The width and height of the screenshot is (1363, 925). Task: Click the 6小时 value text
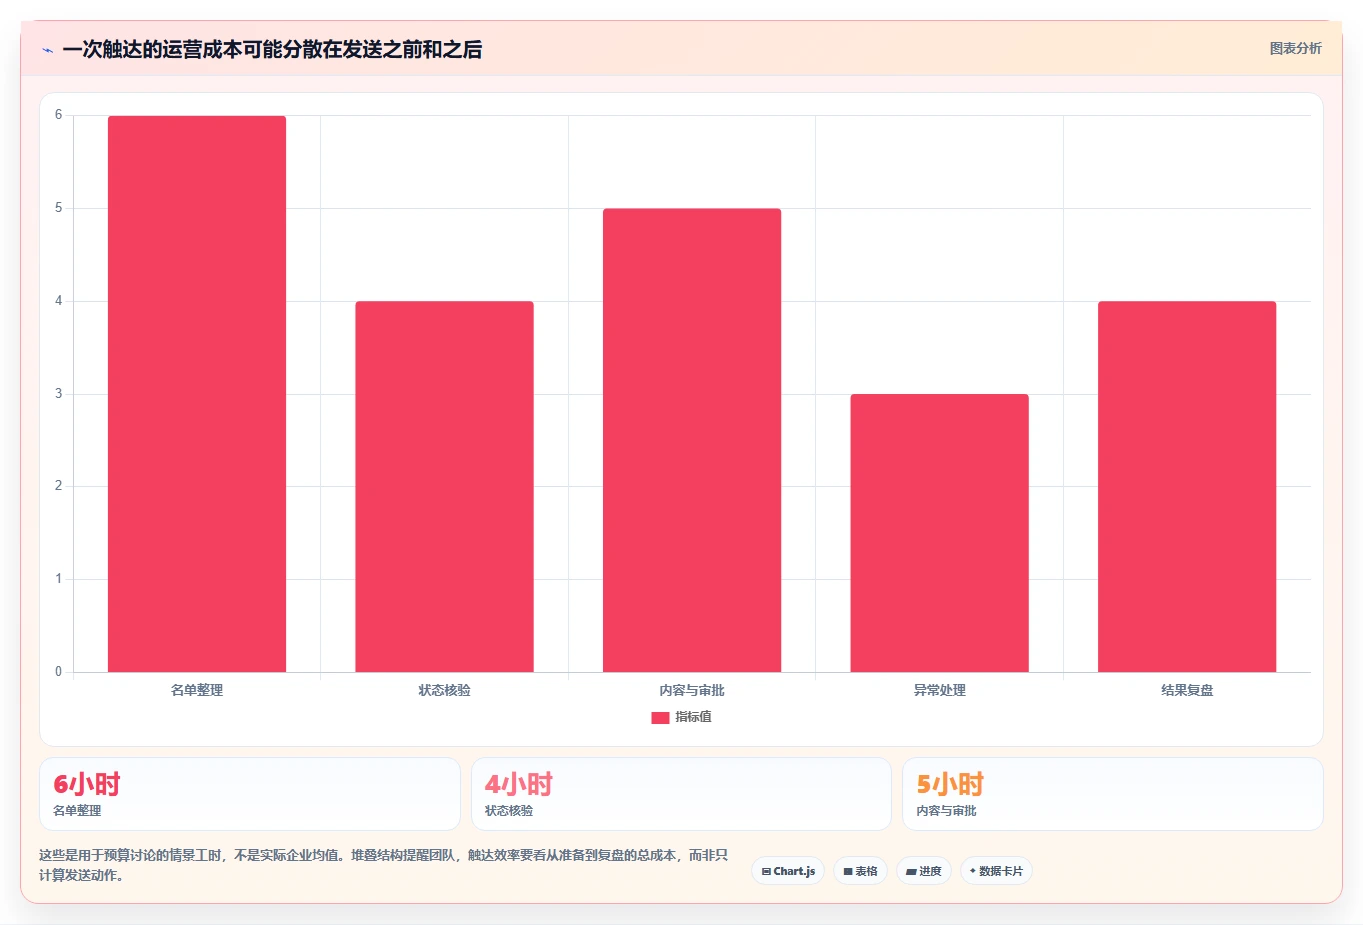pos(87,784)
